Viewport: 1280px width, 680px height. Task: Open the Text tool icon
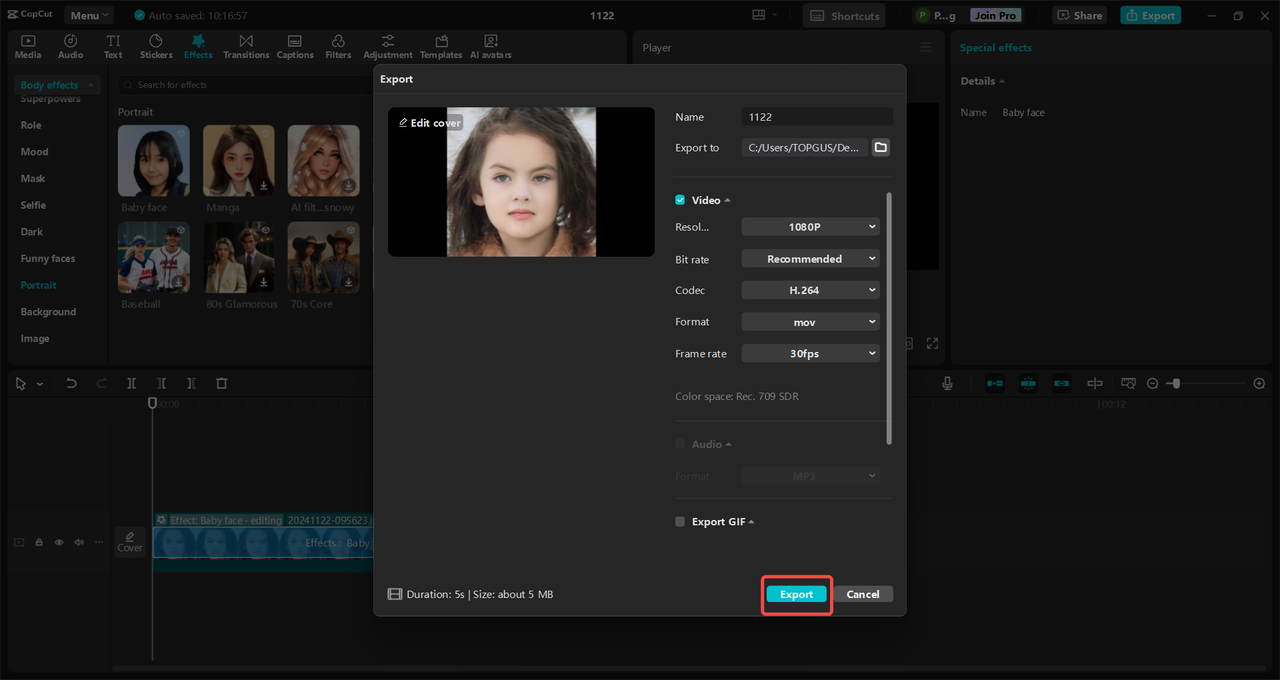(113, 46)
